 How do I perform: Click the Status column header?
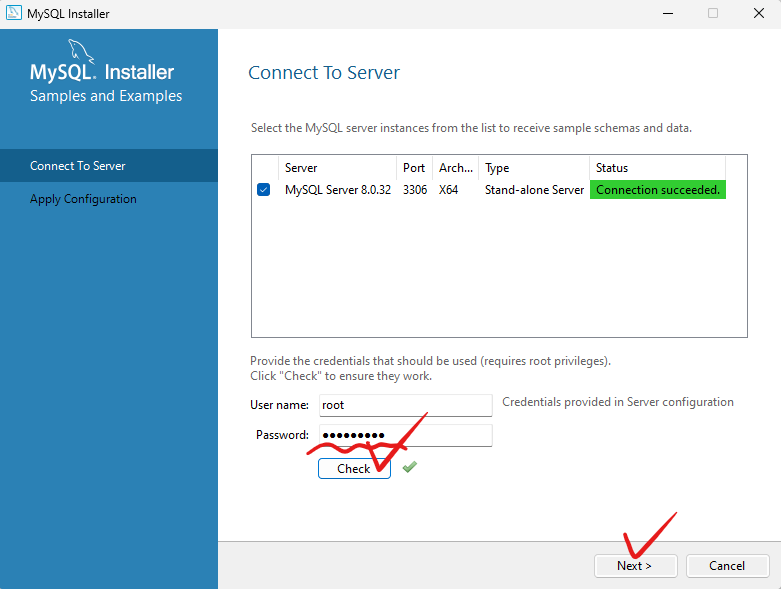click(657, 168)
